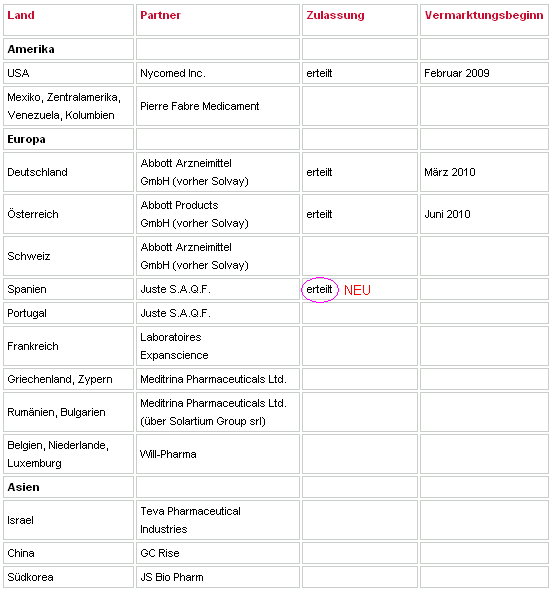Click the 'GC Rise' partner cell
553x592 pixels.
click(x=218, y=553)
